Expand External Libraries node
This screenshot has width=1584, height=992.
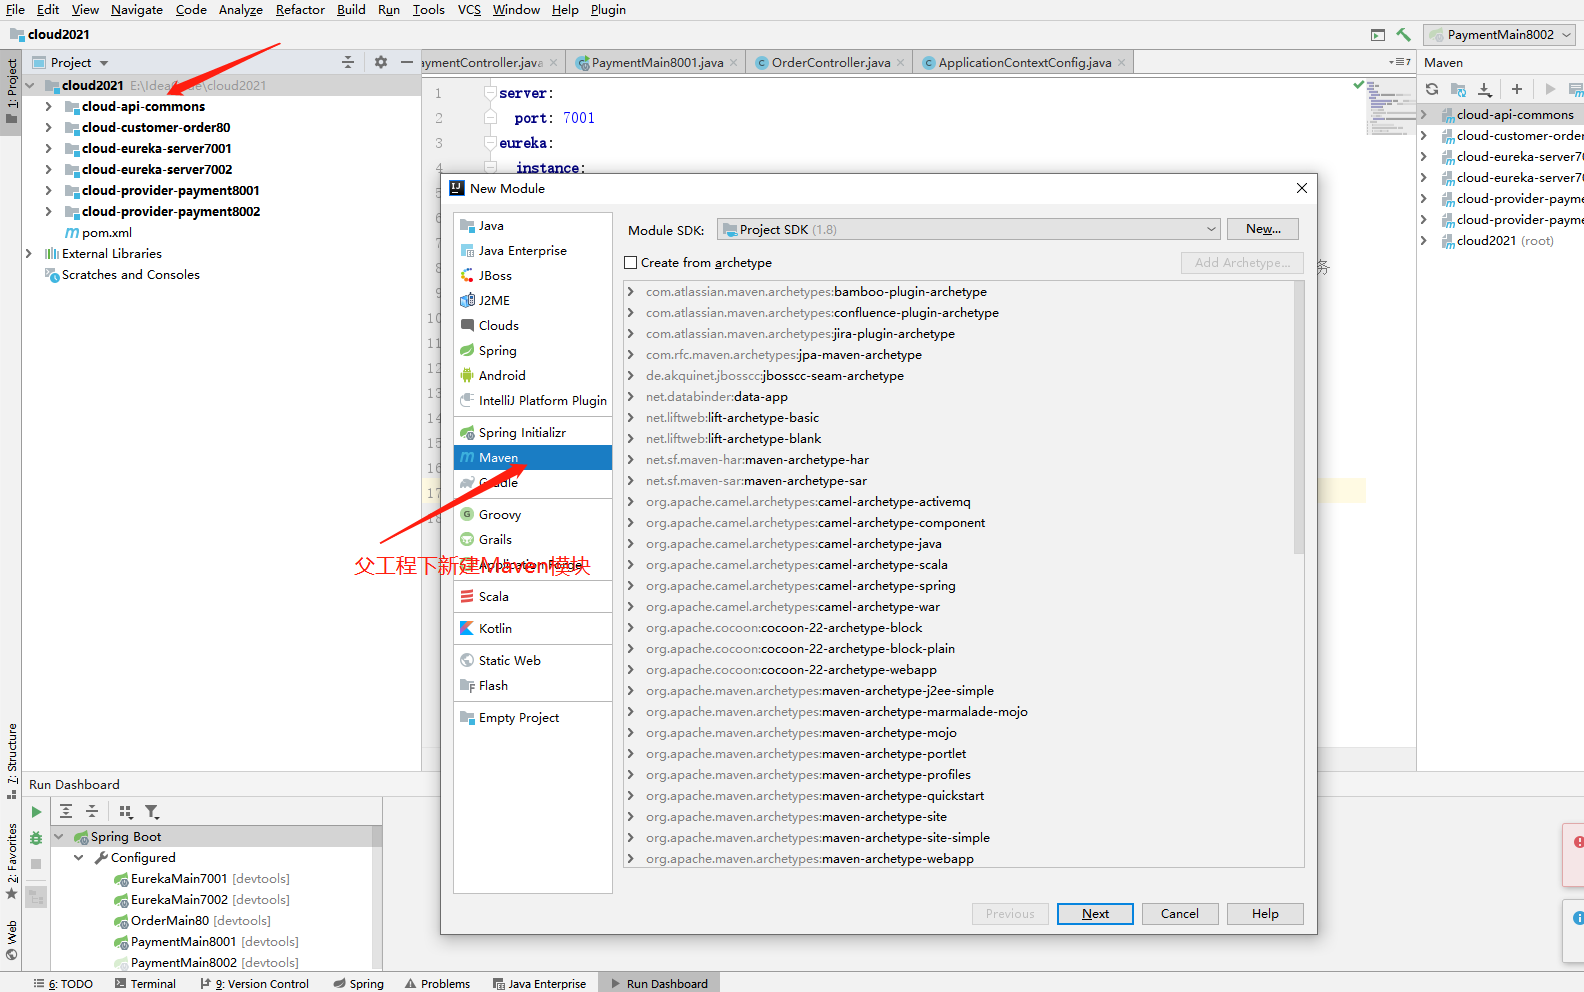click(x=29, y=254)
